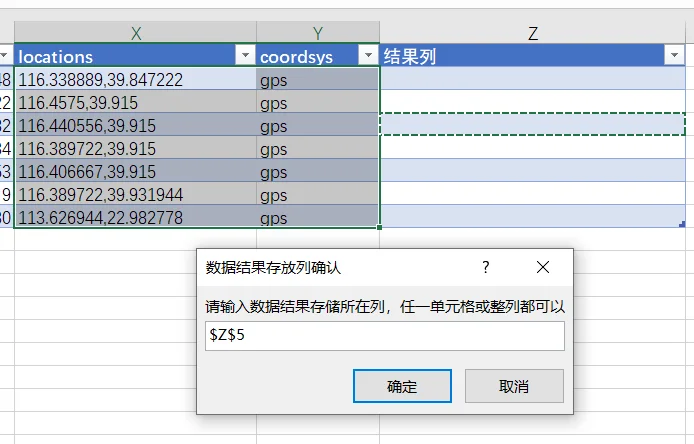Viewport: 694px width, 444px height.
Task: Close the 数据结果存放列确认 dialog
Action: [543, 267]
